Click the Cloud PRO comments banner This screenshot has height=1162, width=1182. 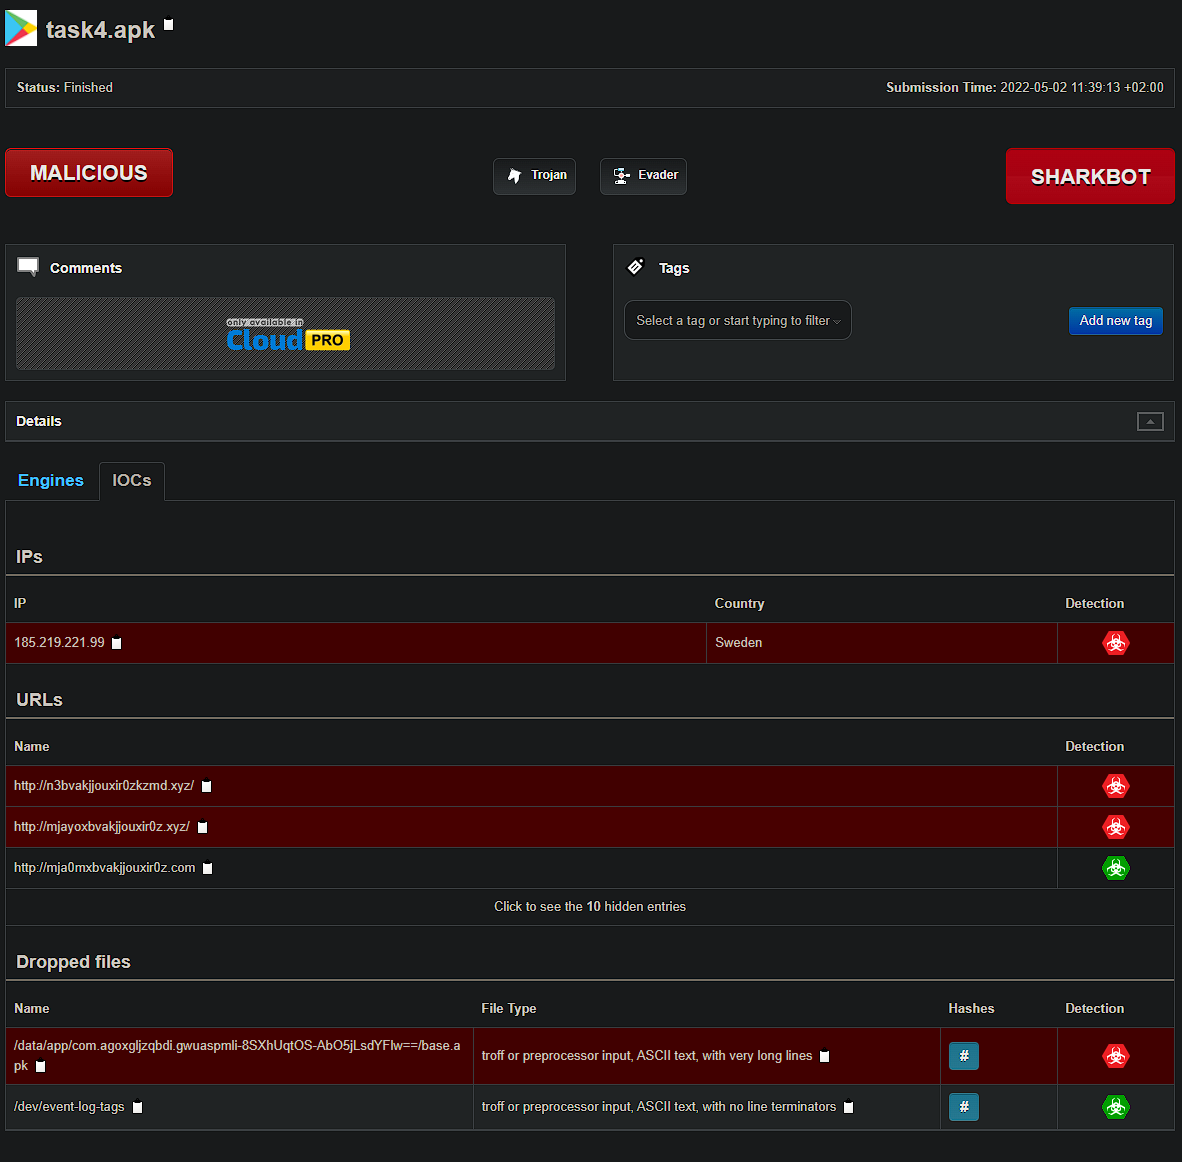tap(285, 333)
